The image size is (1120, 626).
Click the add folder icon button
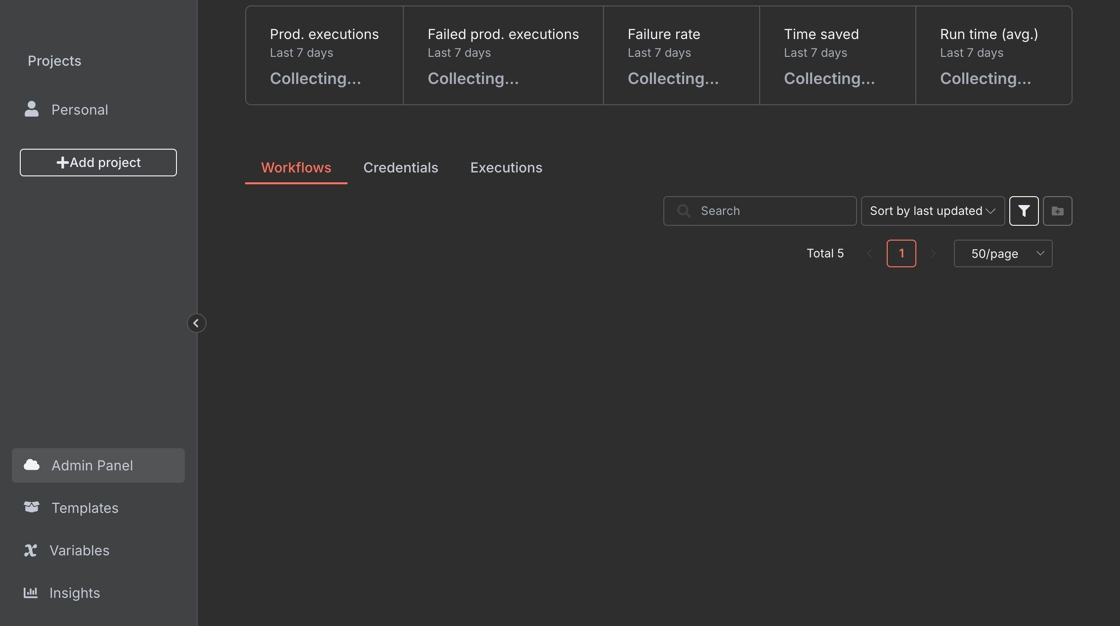tap(1058, 211)
